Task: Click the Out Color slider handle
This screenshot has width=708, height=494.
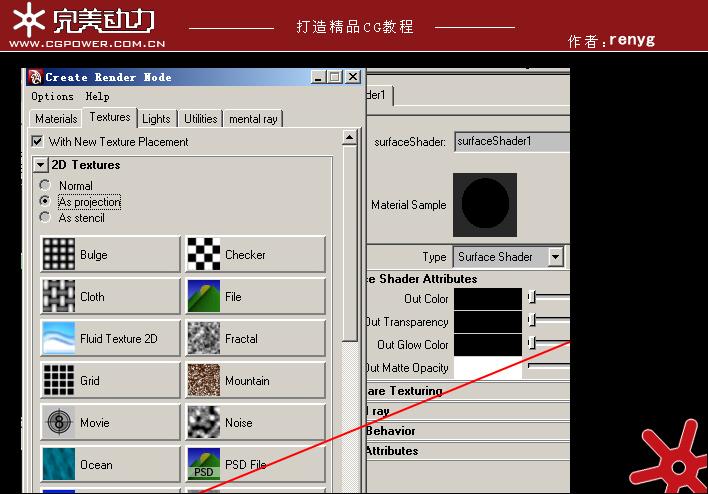Action: tap(532, 297)
